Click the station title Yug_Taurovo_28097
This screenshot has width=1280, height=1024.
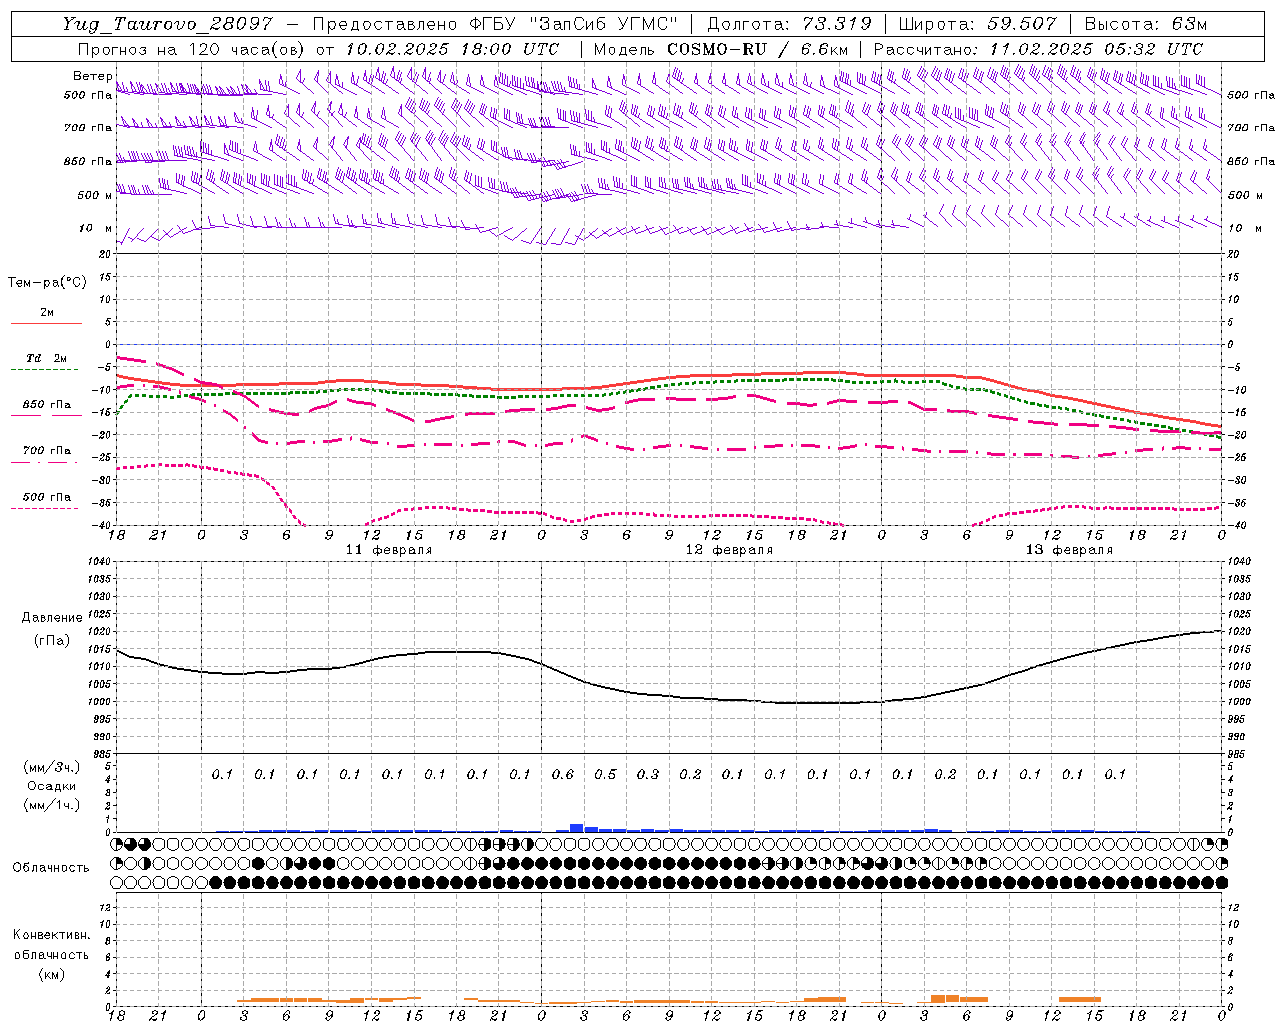tap(167, 24)
